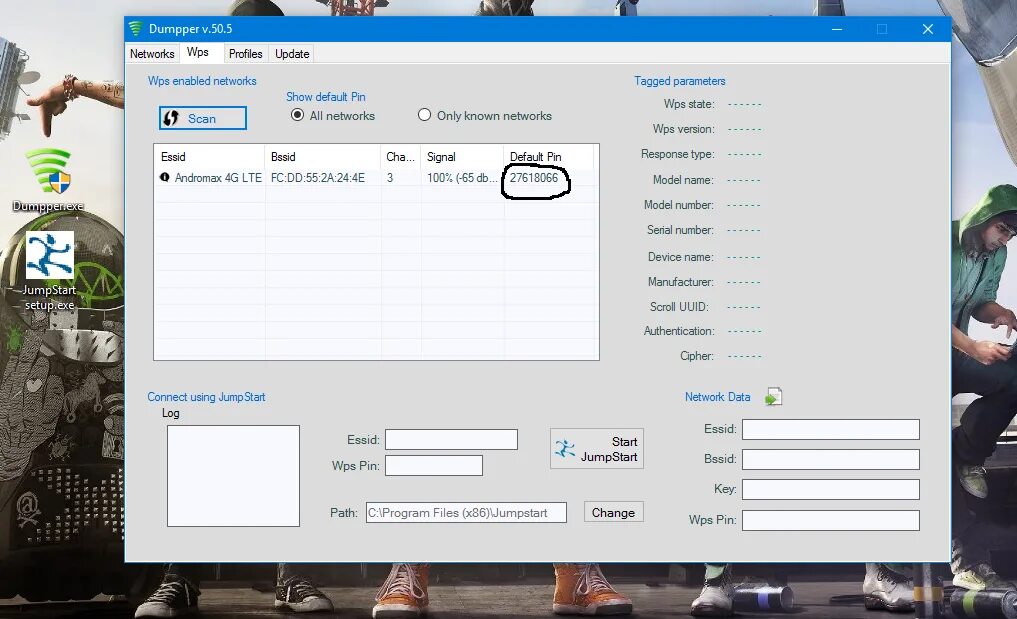Focus the Network Data Key field
1017x619 pixels.
831,489
